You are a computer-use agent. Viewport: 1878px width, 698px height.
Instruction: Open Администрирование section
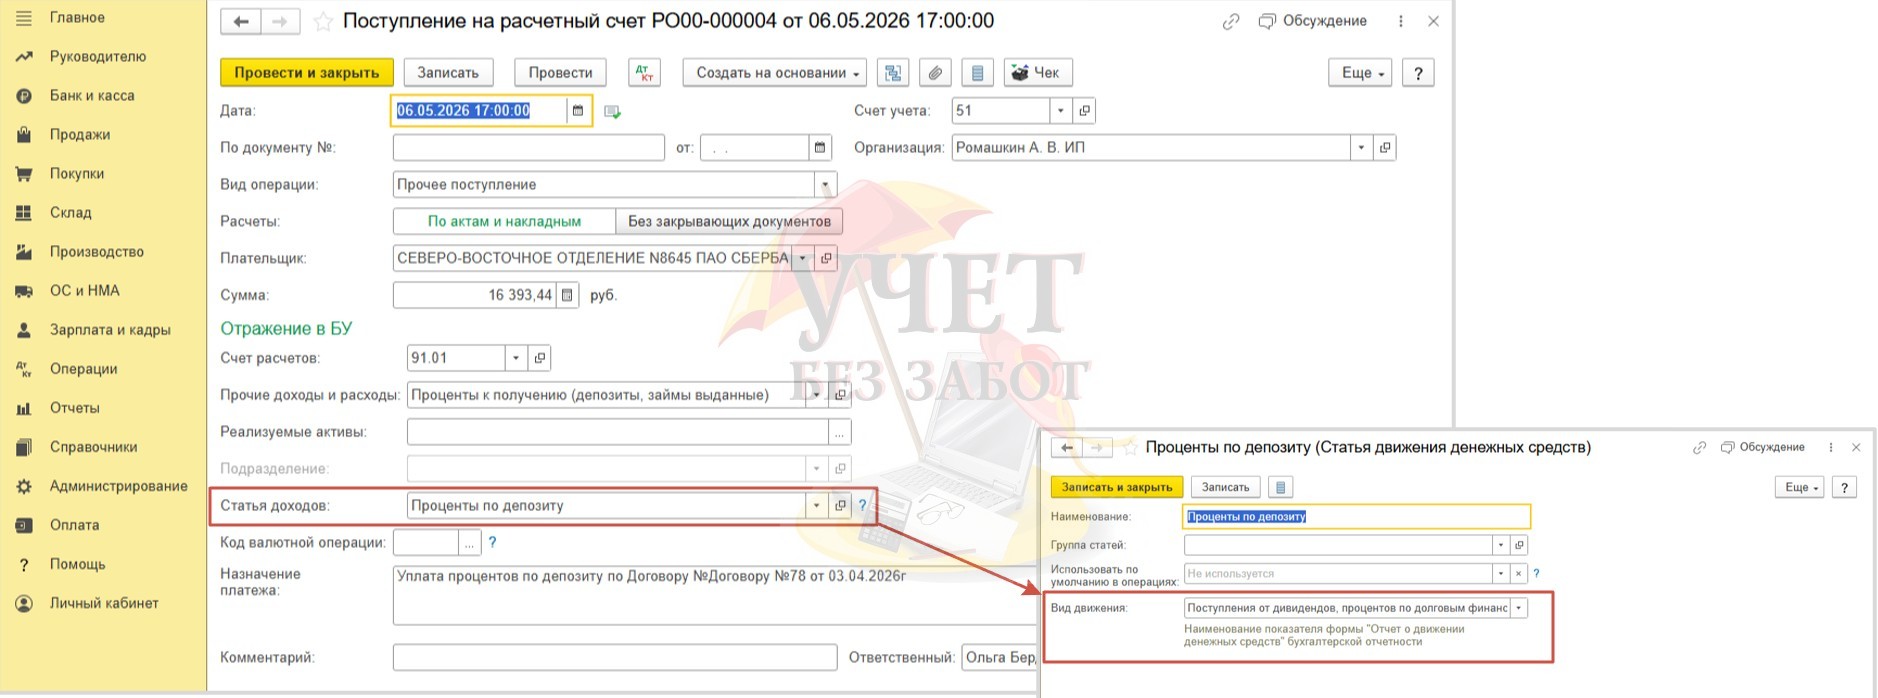[119, 486]
